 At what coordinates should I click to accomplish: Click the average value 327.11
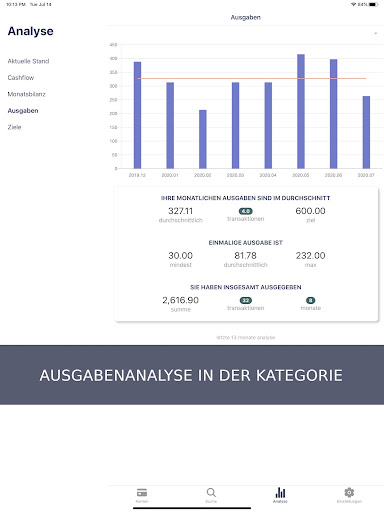click(180, 211)
